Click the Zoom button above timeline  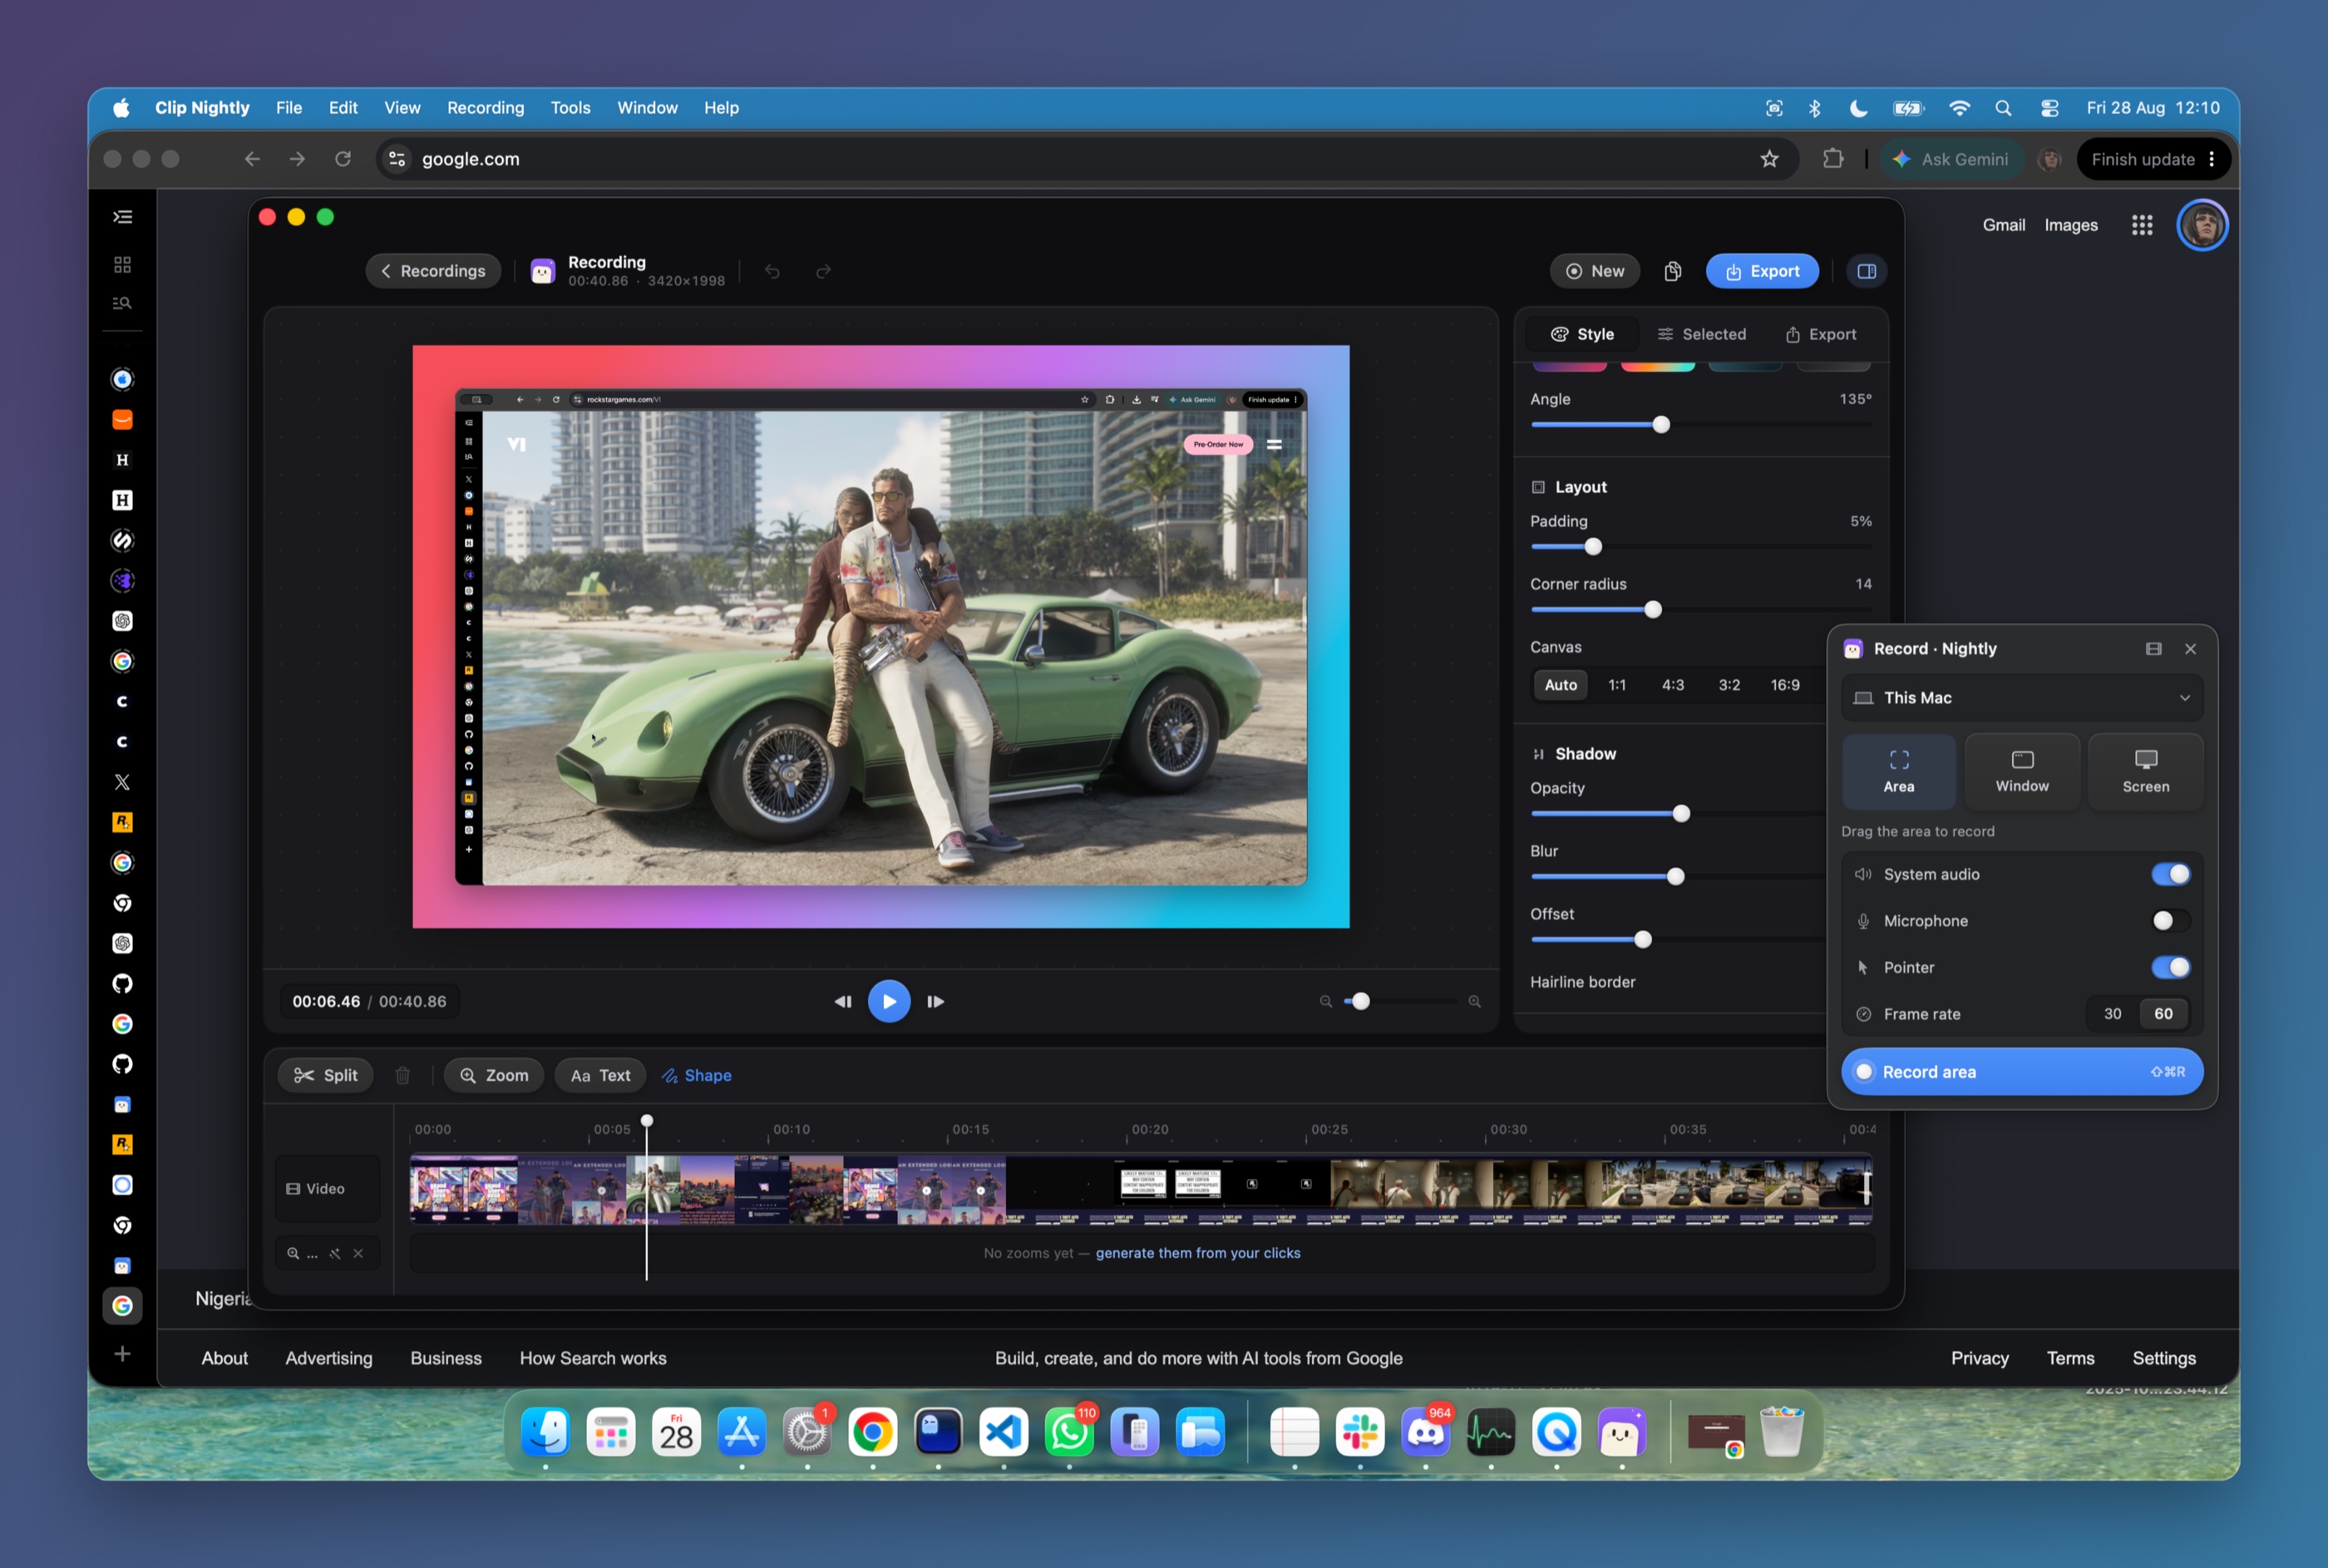pyautogui.click(x=494, y=1075)
